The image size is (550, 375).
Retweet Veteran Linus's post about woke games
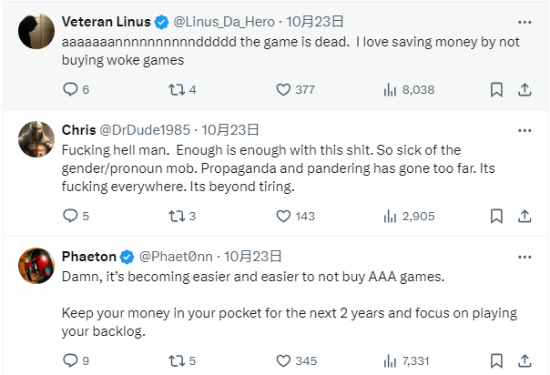[176, 89]
